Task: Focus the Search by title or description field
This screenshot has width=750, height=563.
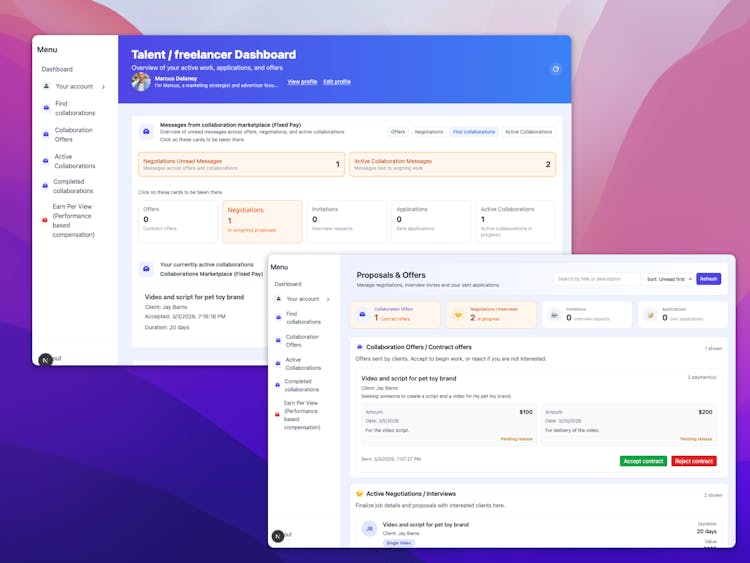Action: click(x=597, y=279)
